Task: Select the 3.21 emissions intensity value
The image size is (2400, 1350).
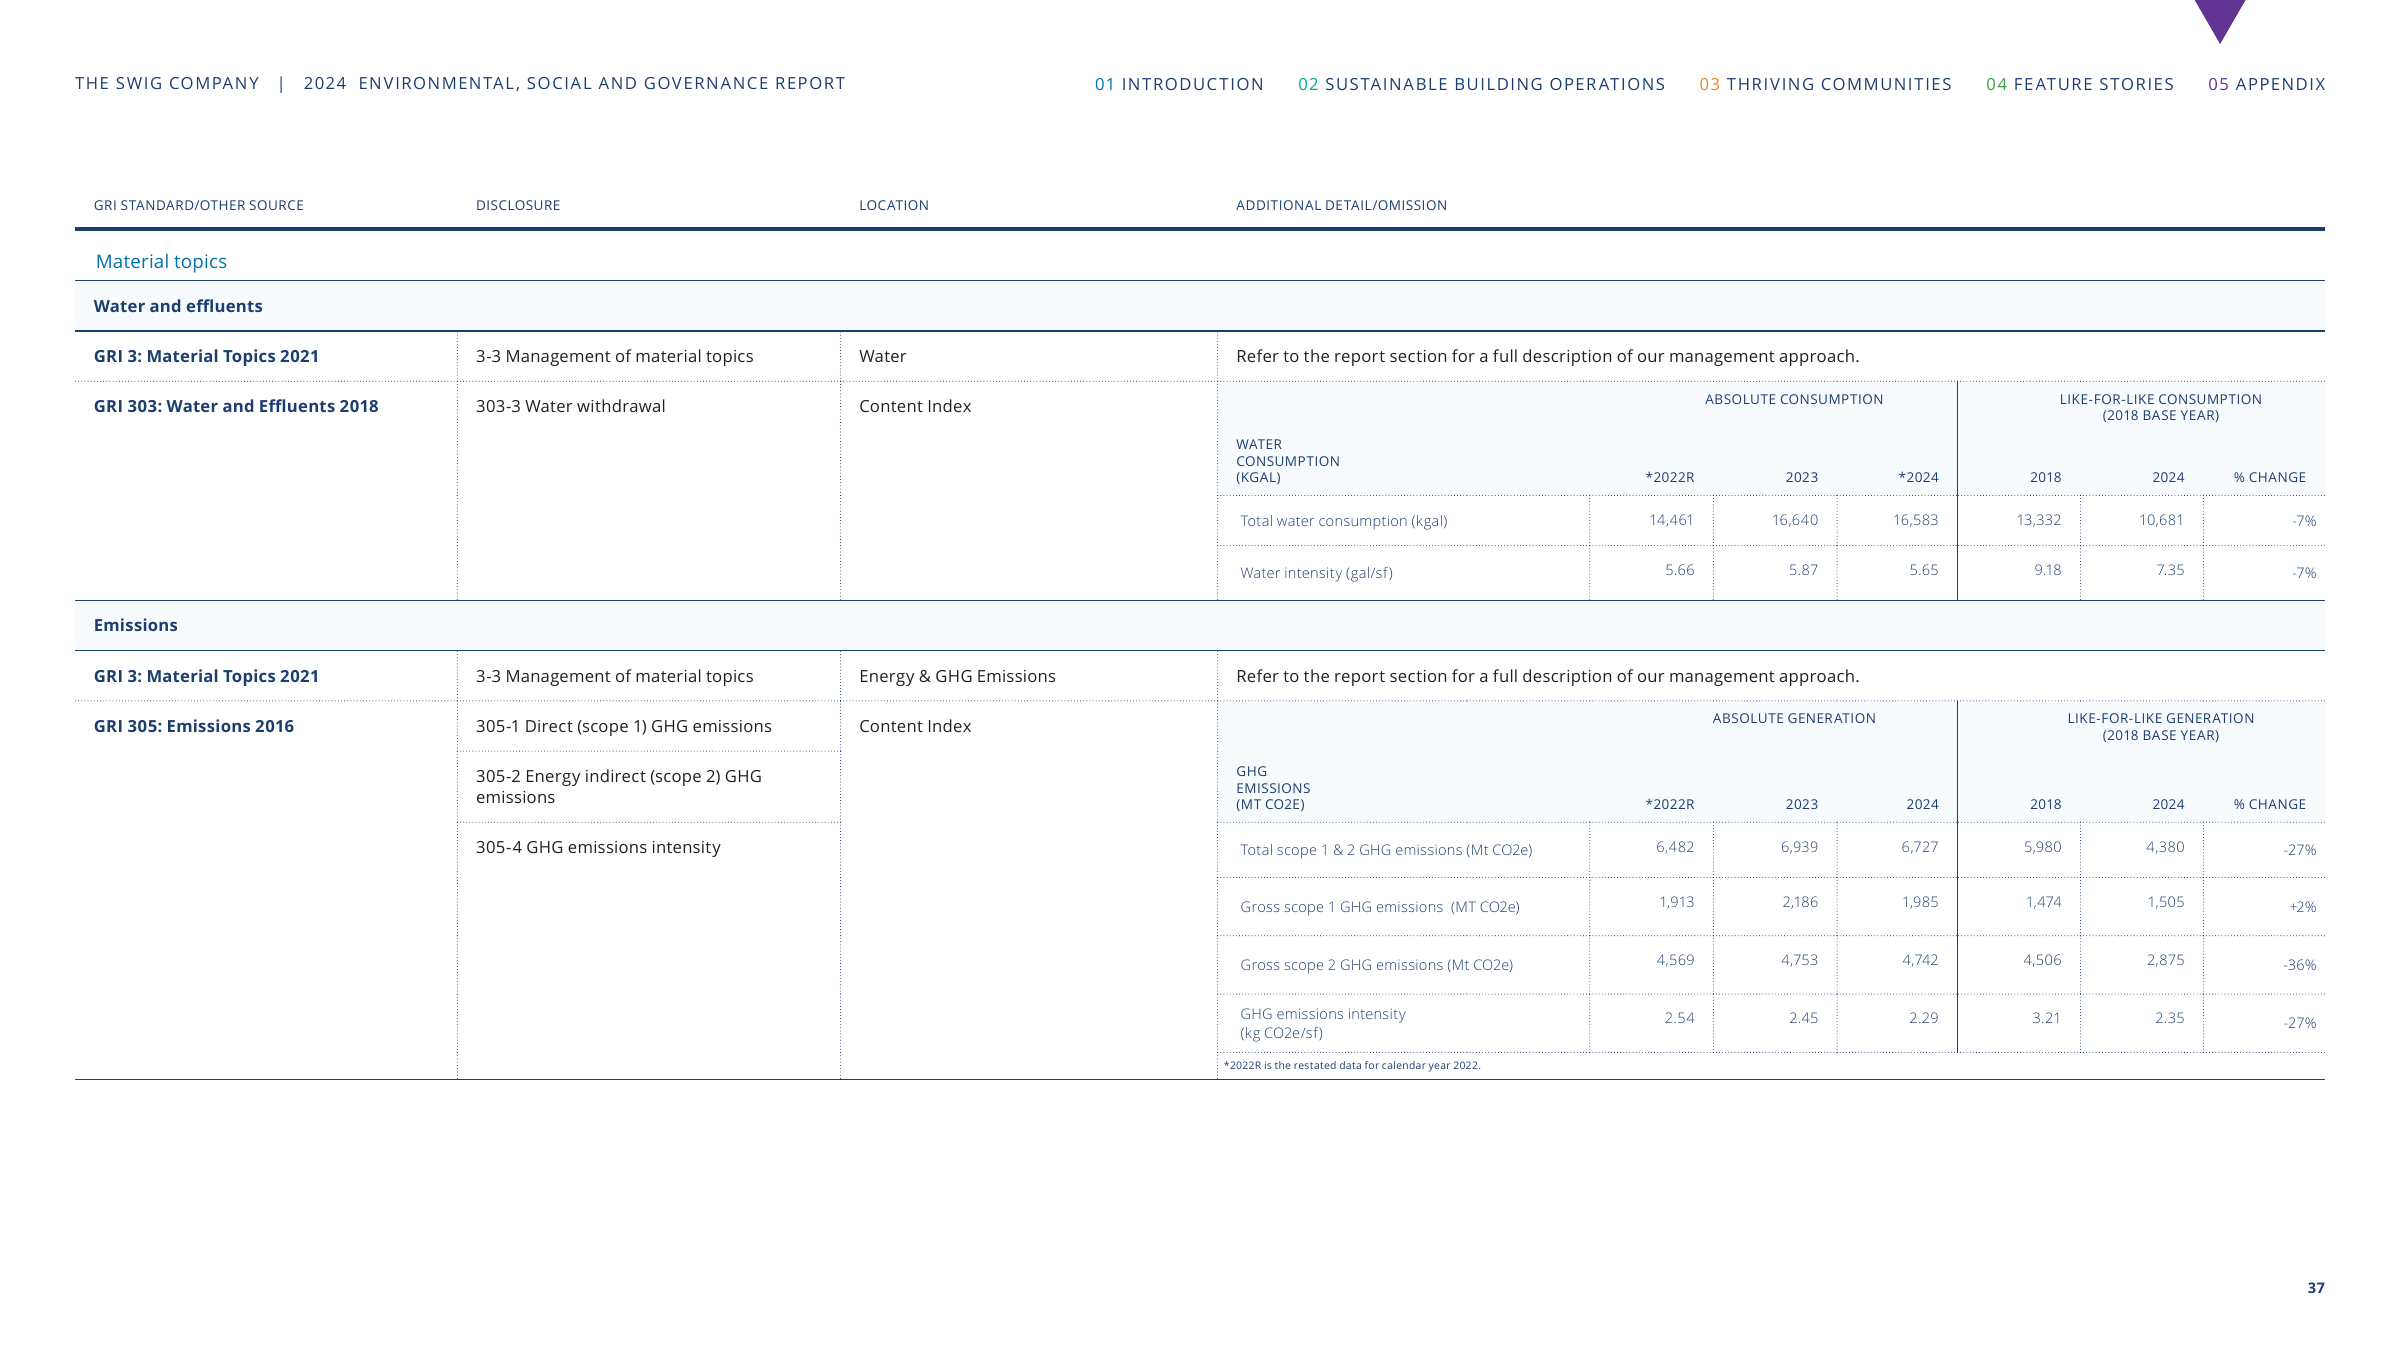Action: [x=2046, y=1018]
